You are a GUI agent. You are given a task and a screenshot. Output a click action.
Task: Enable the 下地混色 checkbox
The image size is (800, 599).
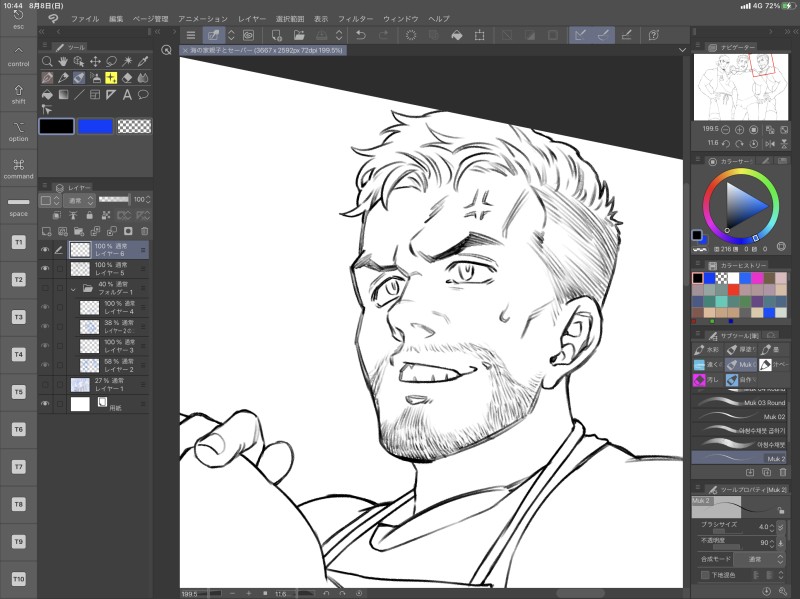click(705, 575)
